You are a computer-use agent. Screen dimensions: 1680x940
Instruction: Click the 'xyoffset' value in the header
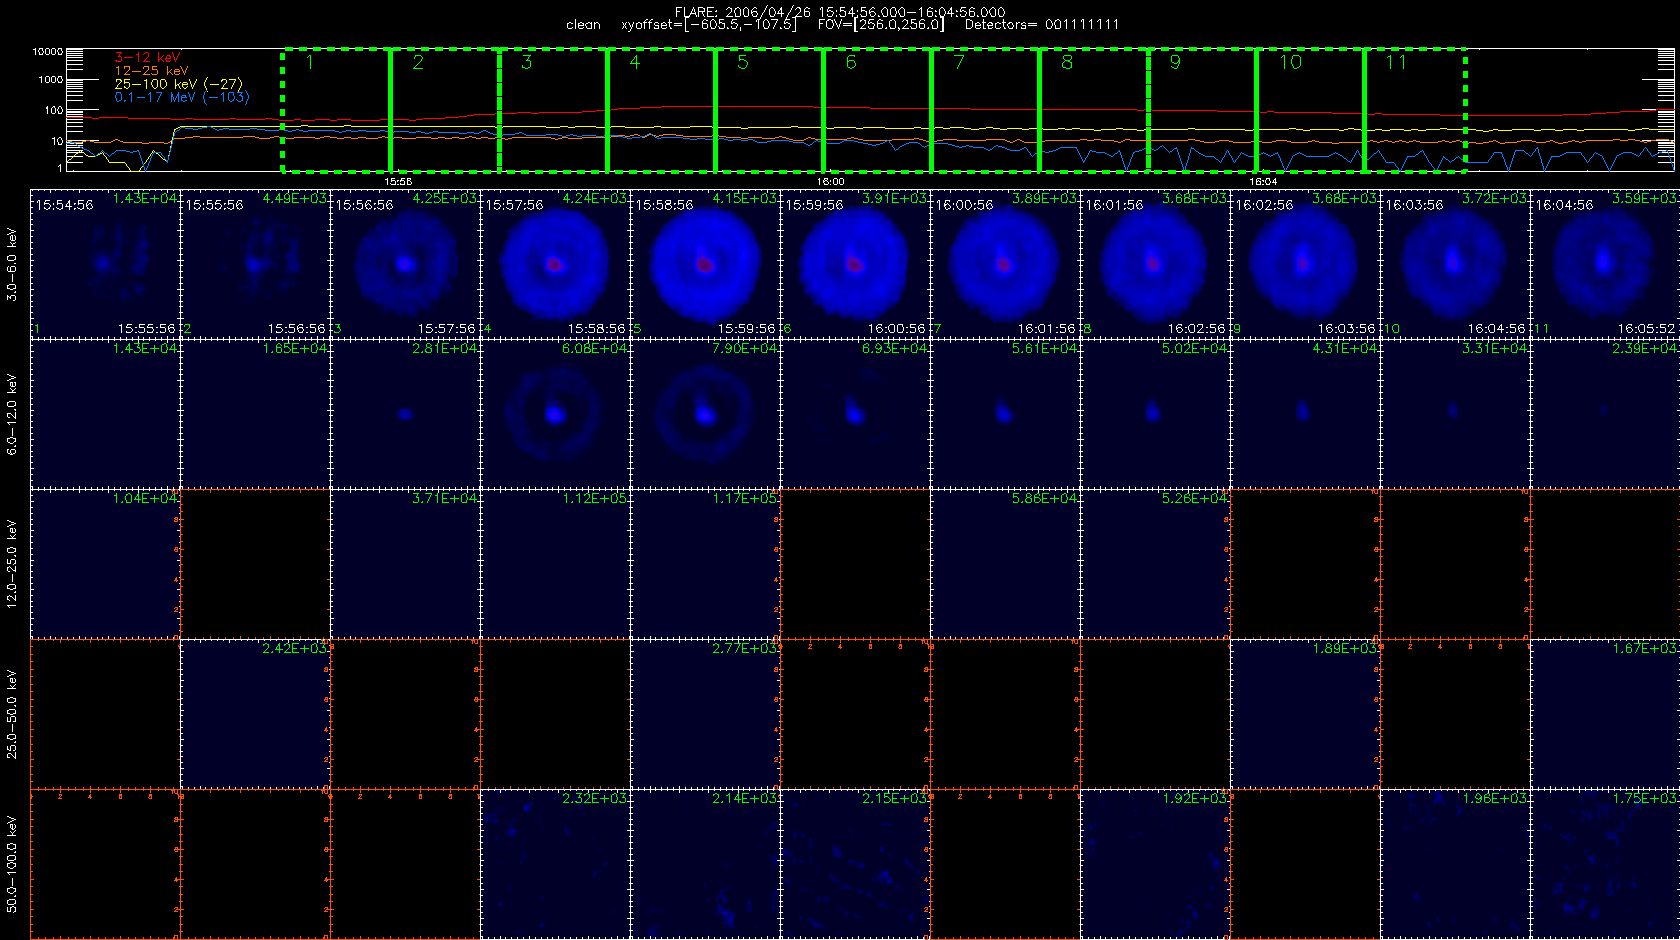point(709,25)
